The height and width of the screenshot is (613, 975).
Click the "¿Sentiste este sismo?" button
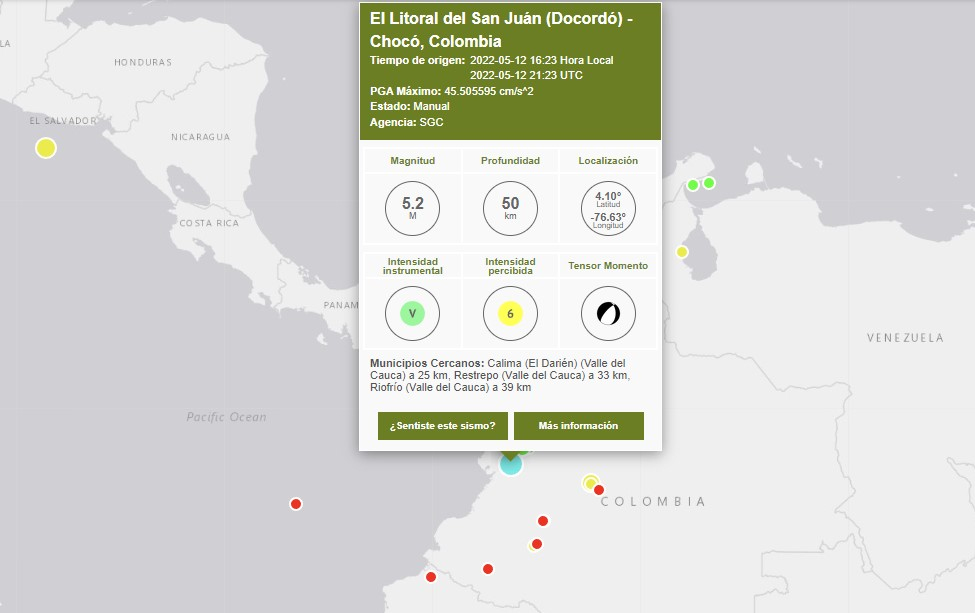pos(443,426)
